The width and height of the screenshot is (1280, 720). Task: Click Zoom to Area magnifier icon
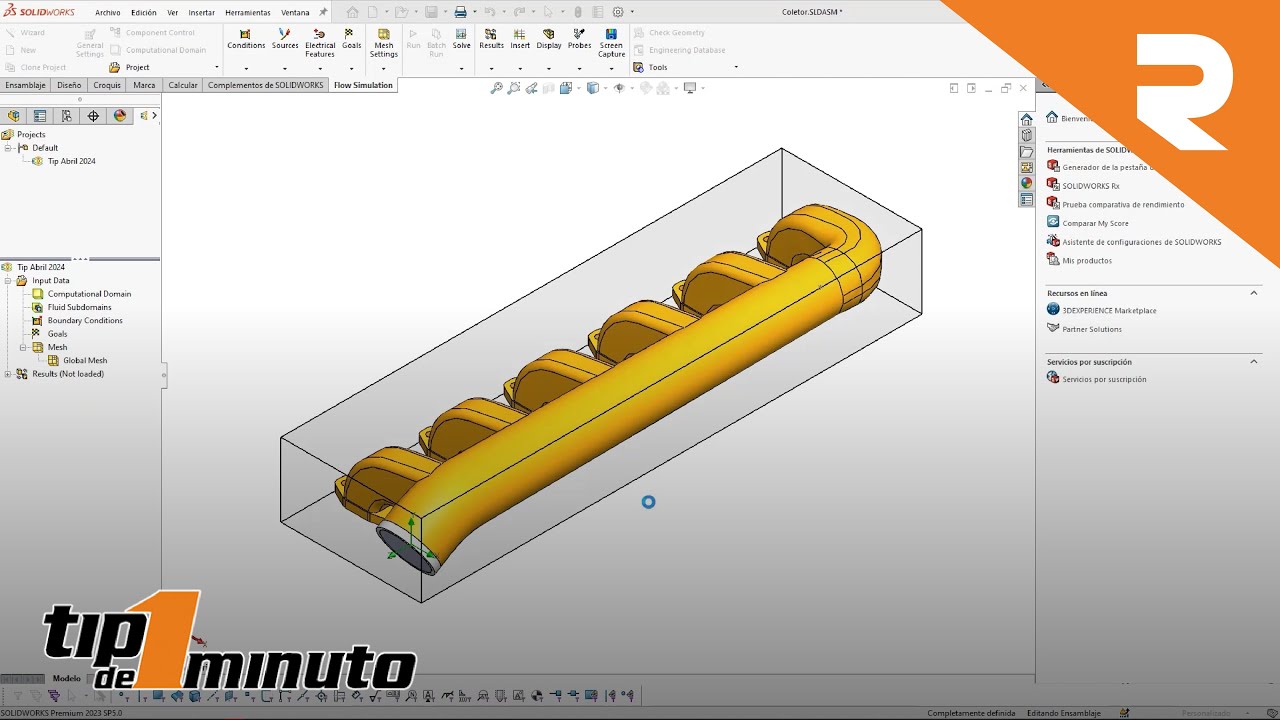514,88
